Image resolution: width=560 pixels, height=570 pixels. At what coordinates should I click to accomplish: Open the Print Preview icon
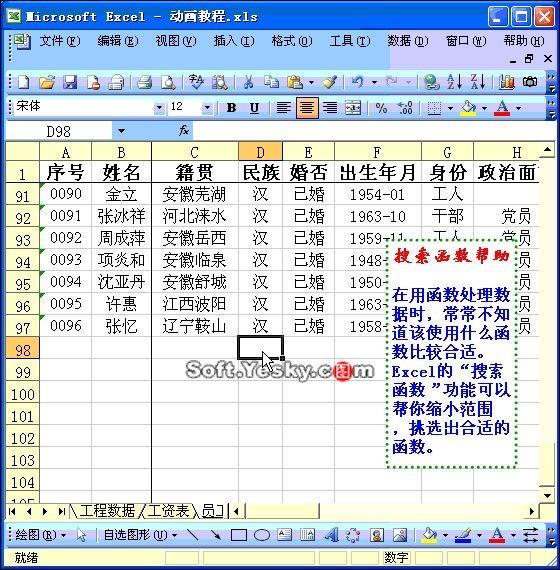coord(168,82)
